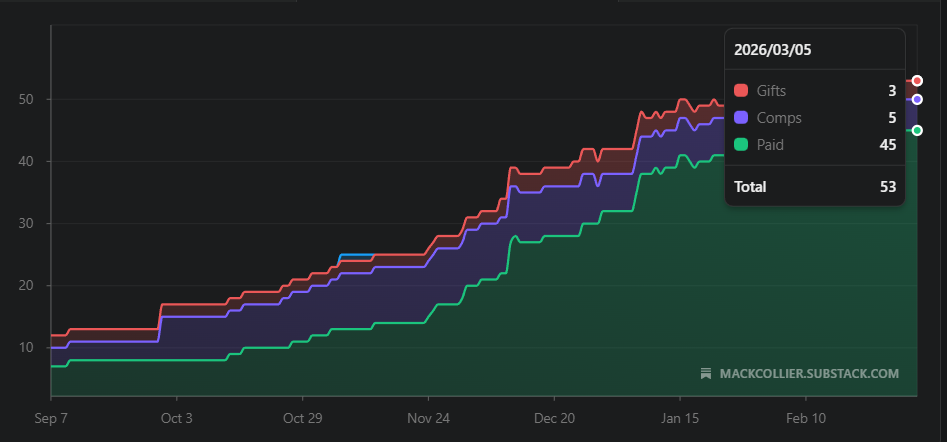
Task: Click the Gifts label in tooltip
Action: pyautogui.click(x=771, y=91)
